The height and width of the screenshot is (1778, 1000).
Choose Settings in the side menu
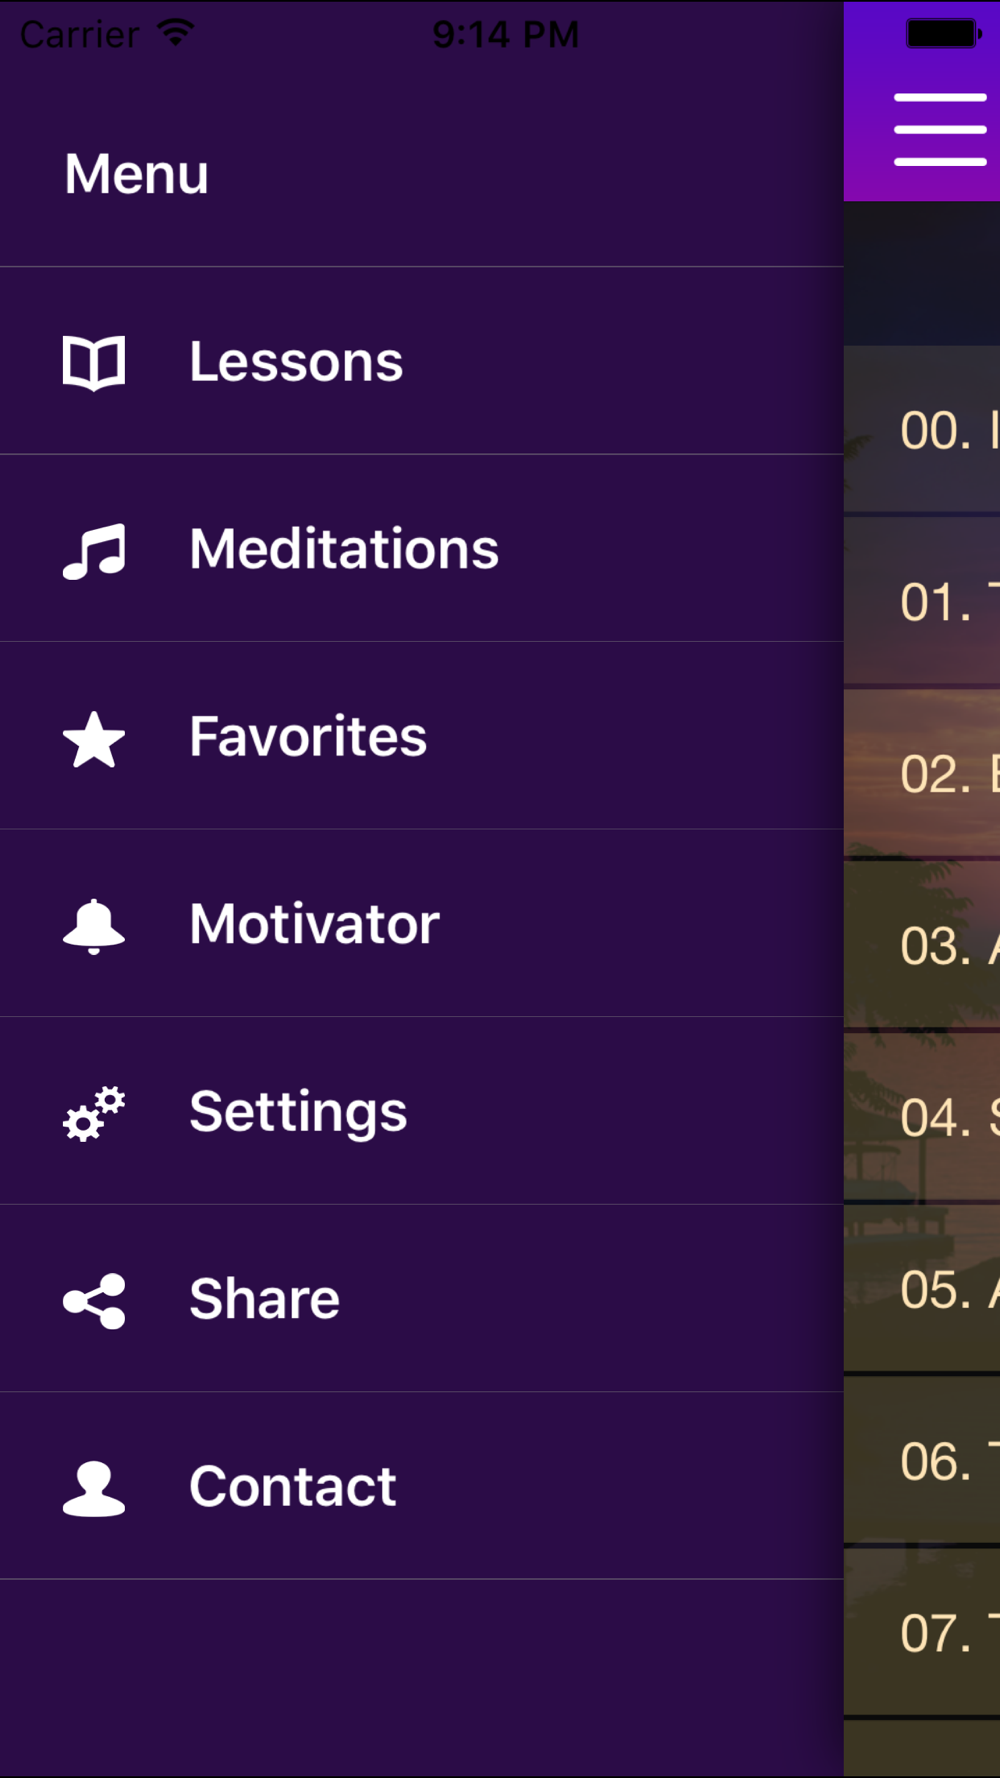[298, 1112]
